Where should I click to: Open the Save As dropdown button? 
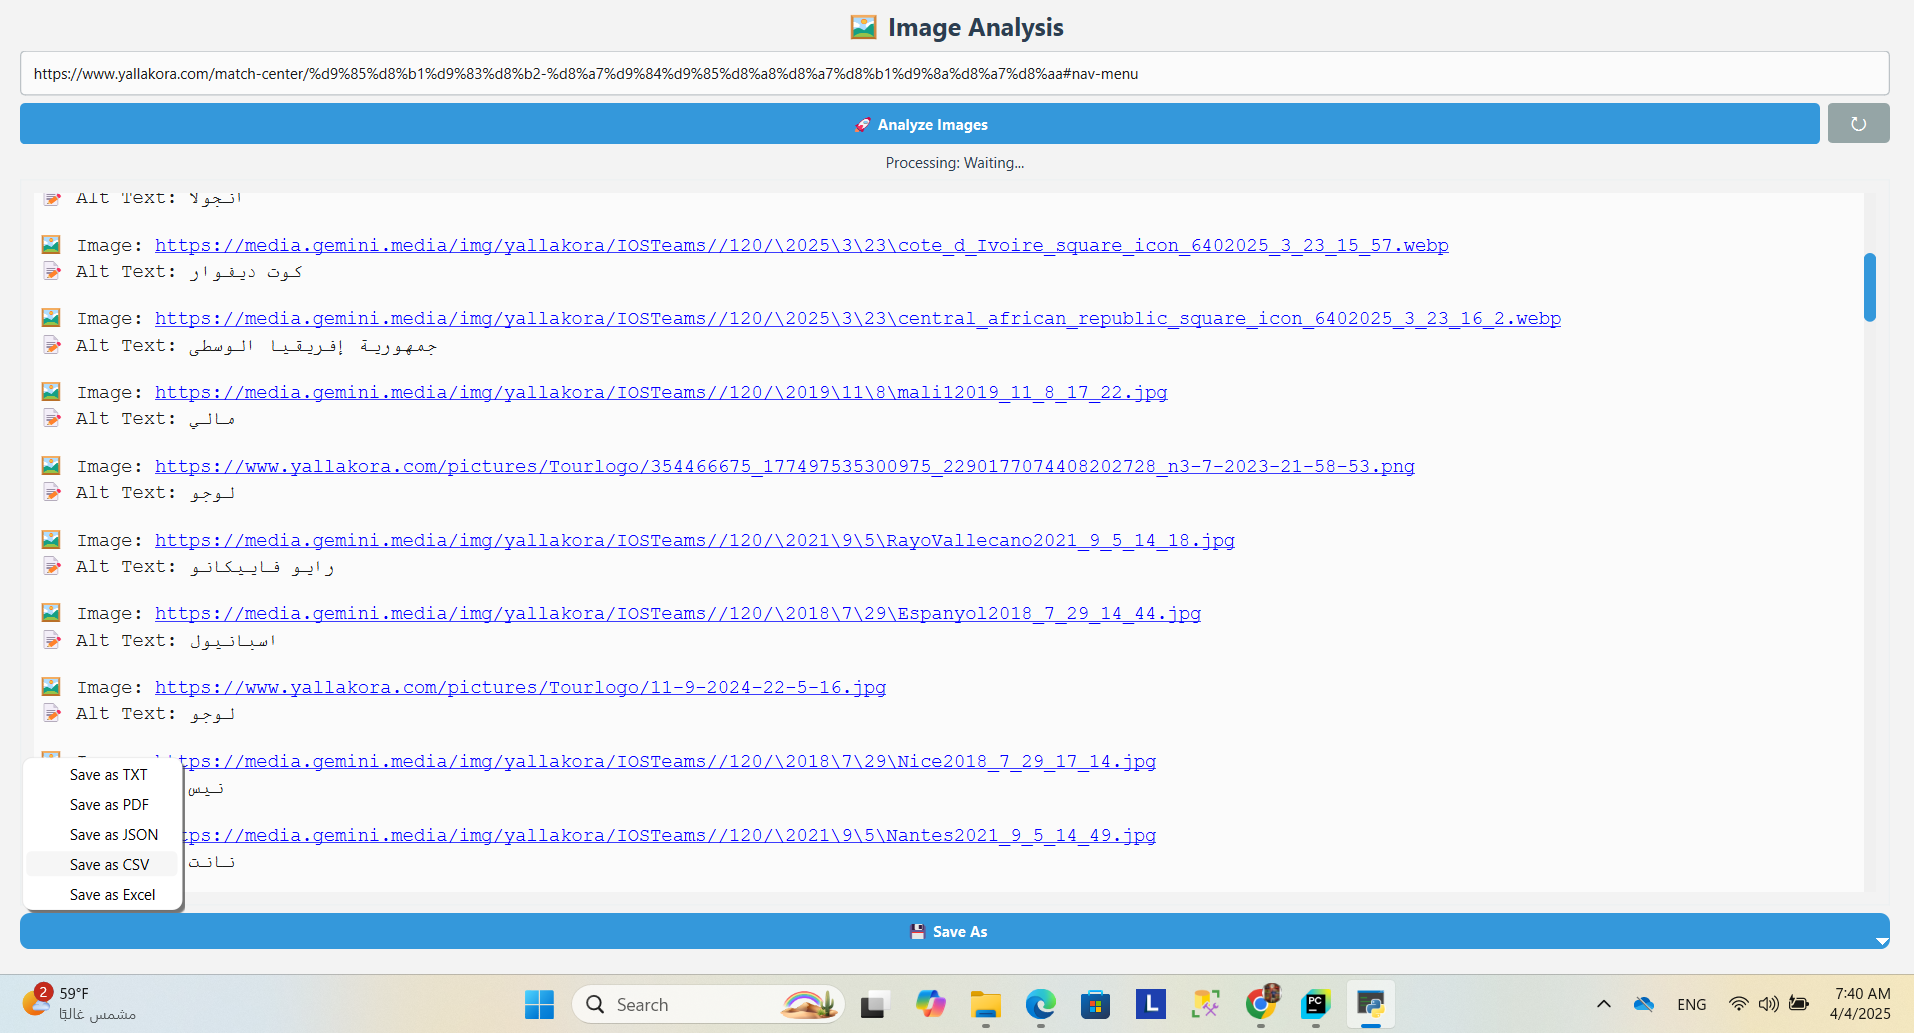pyautogui.click(x=954, y=931)
